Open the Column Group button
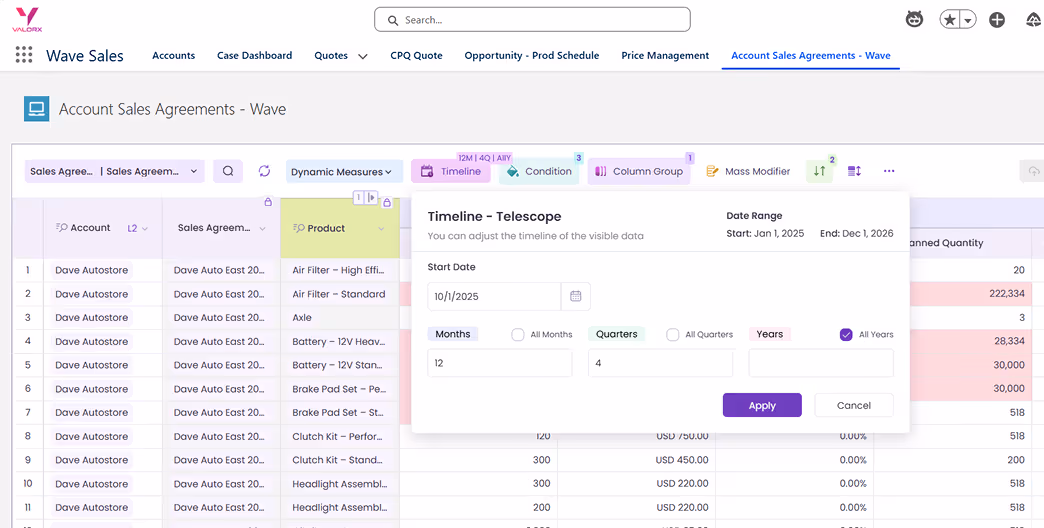Image resolution: width=1044 pixels, height=528 pixels. (639, 171)
